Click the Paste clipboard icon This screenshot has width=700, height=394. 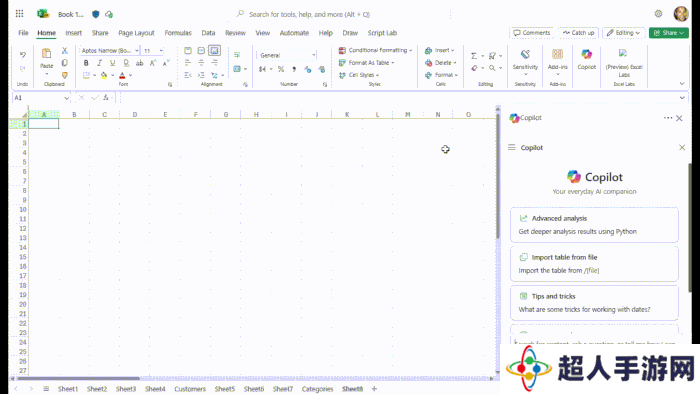point(46,54)
